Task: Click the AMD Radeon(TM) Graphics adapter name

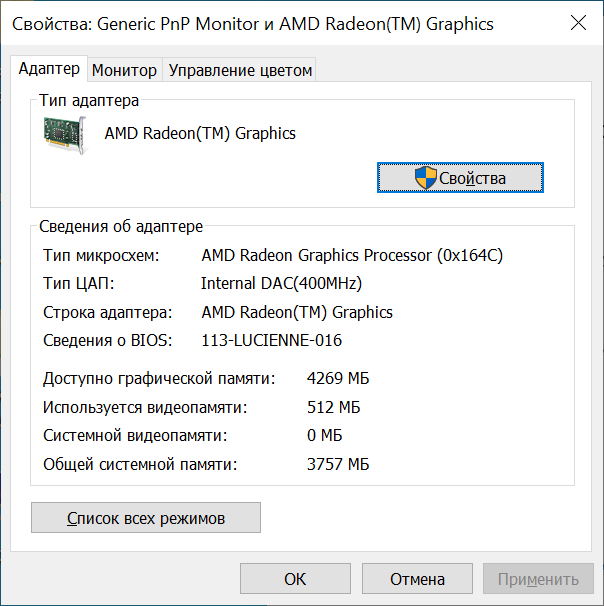Action: (x=200, y=133)
